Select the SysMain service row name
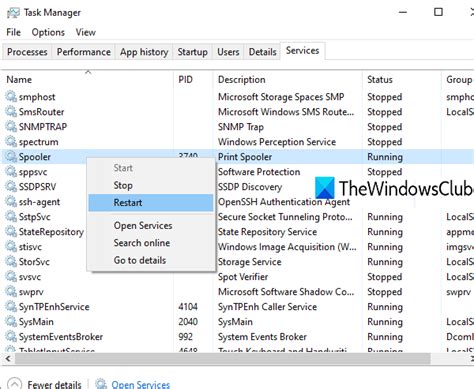The width and height of the screenshot is (474, 389). coord(36,322)
